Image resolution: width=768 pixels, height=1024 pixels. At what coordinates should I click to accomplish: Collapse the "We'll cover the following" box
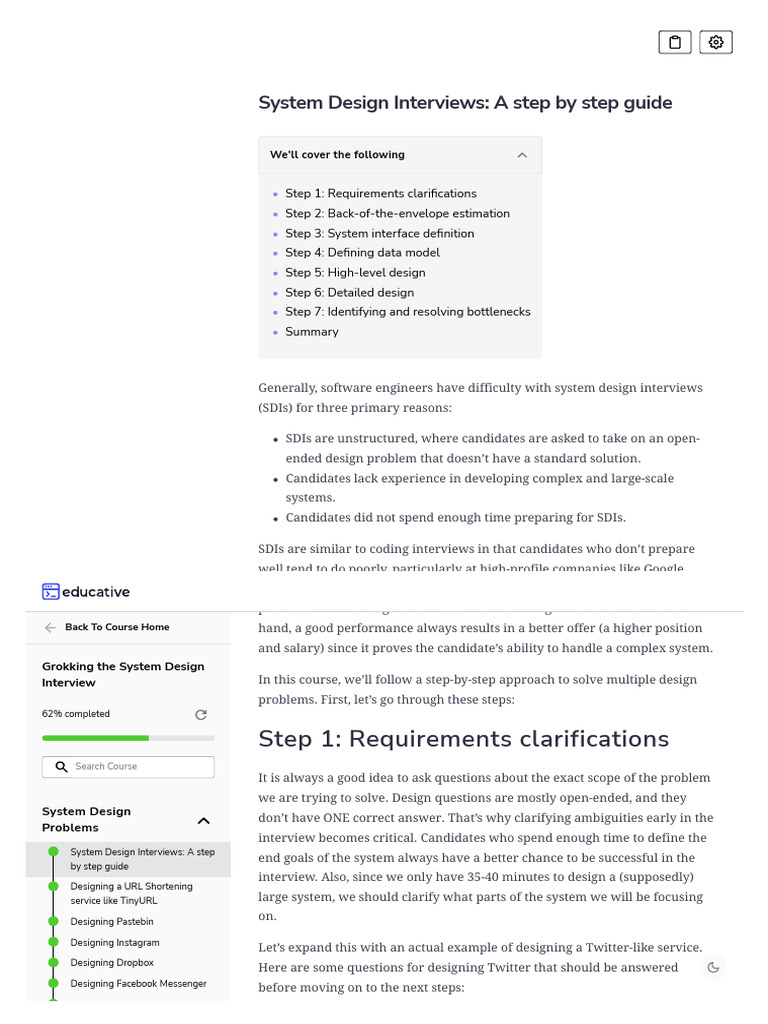pyautogui.click(x=522, y=155)
